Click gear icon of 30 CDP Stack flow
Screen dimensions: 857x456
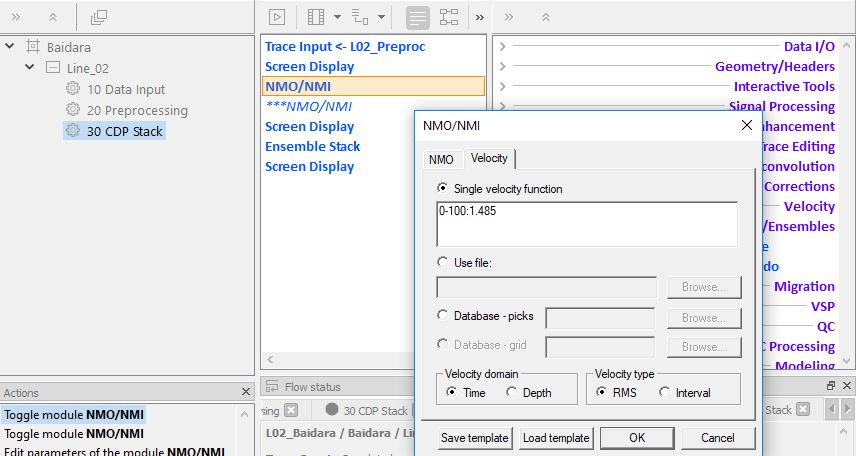coord(73,130)
